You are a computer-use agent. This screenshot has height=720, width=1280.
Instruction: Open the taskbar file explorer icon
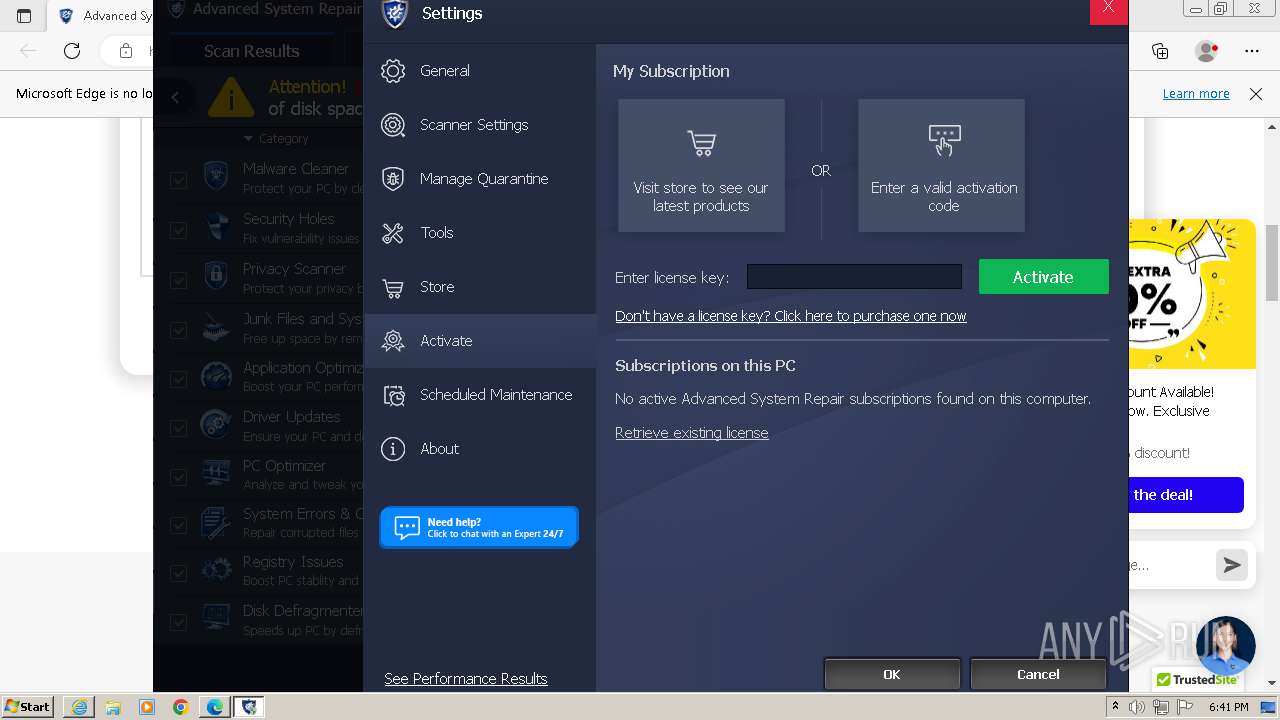(x=112, y=707)
